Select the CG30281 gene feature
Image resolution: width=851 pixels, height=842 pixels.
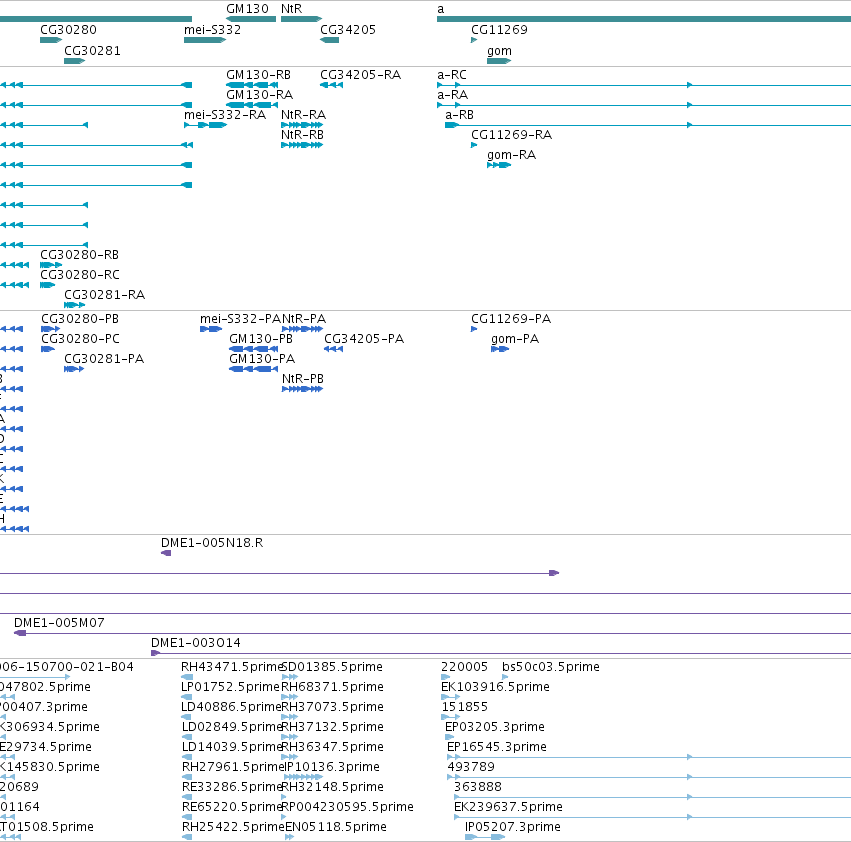pos(74,61)
